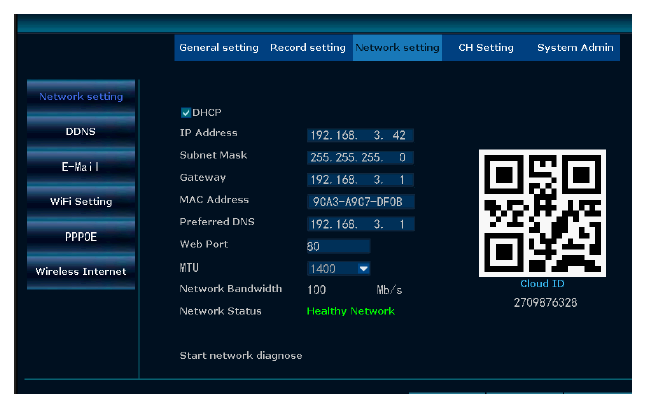This screenshot has width=646, height=408.
Task: Open the Wireless Internet sidebar section
Action: point(81,272)
